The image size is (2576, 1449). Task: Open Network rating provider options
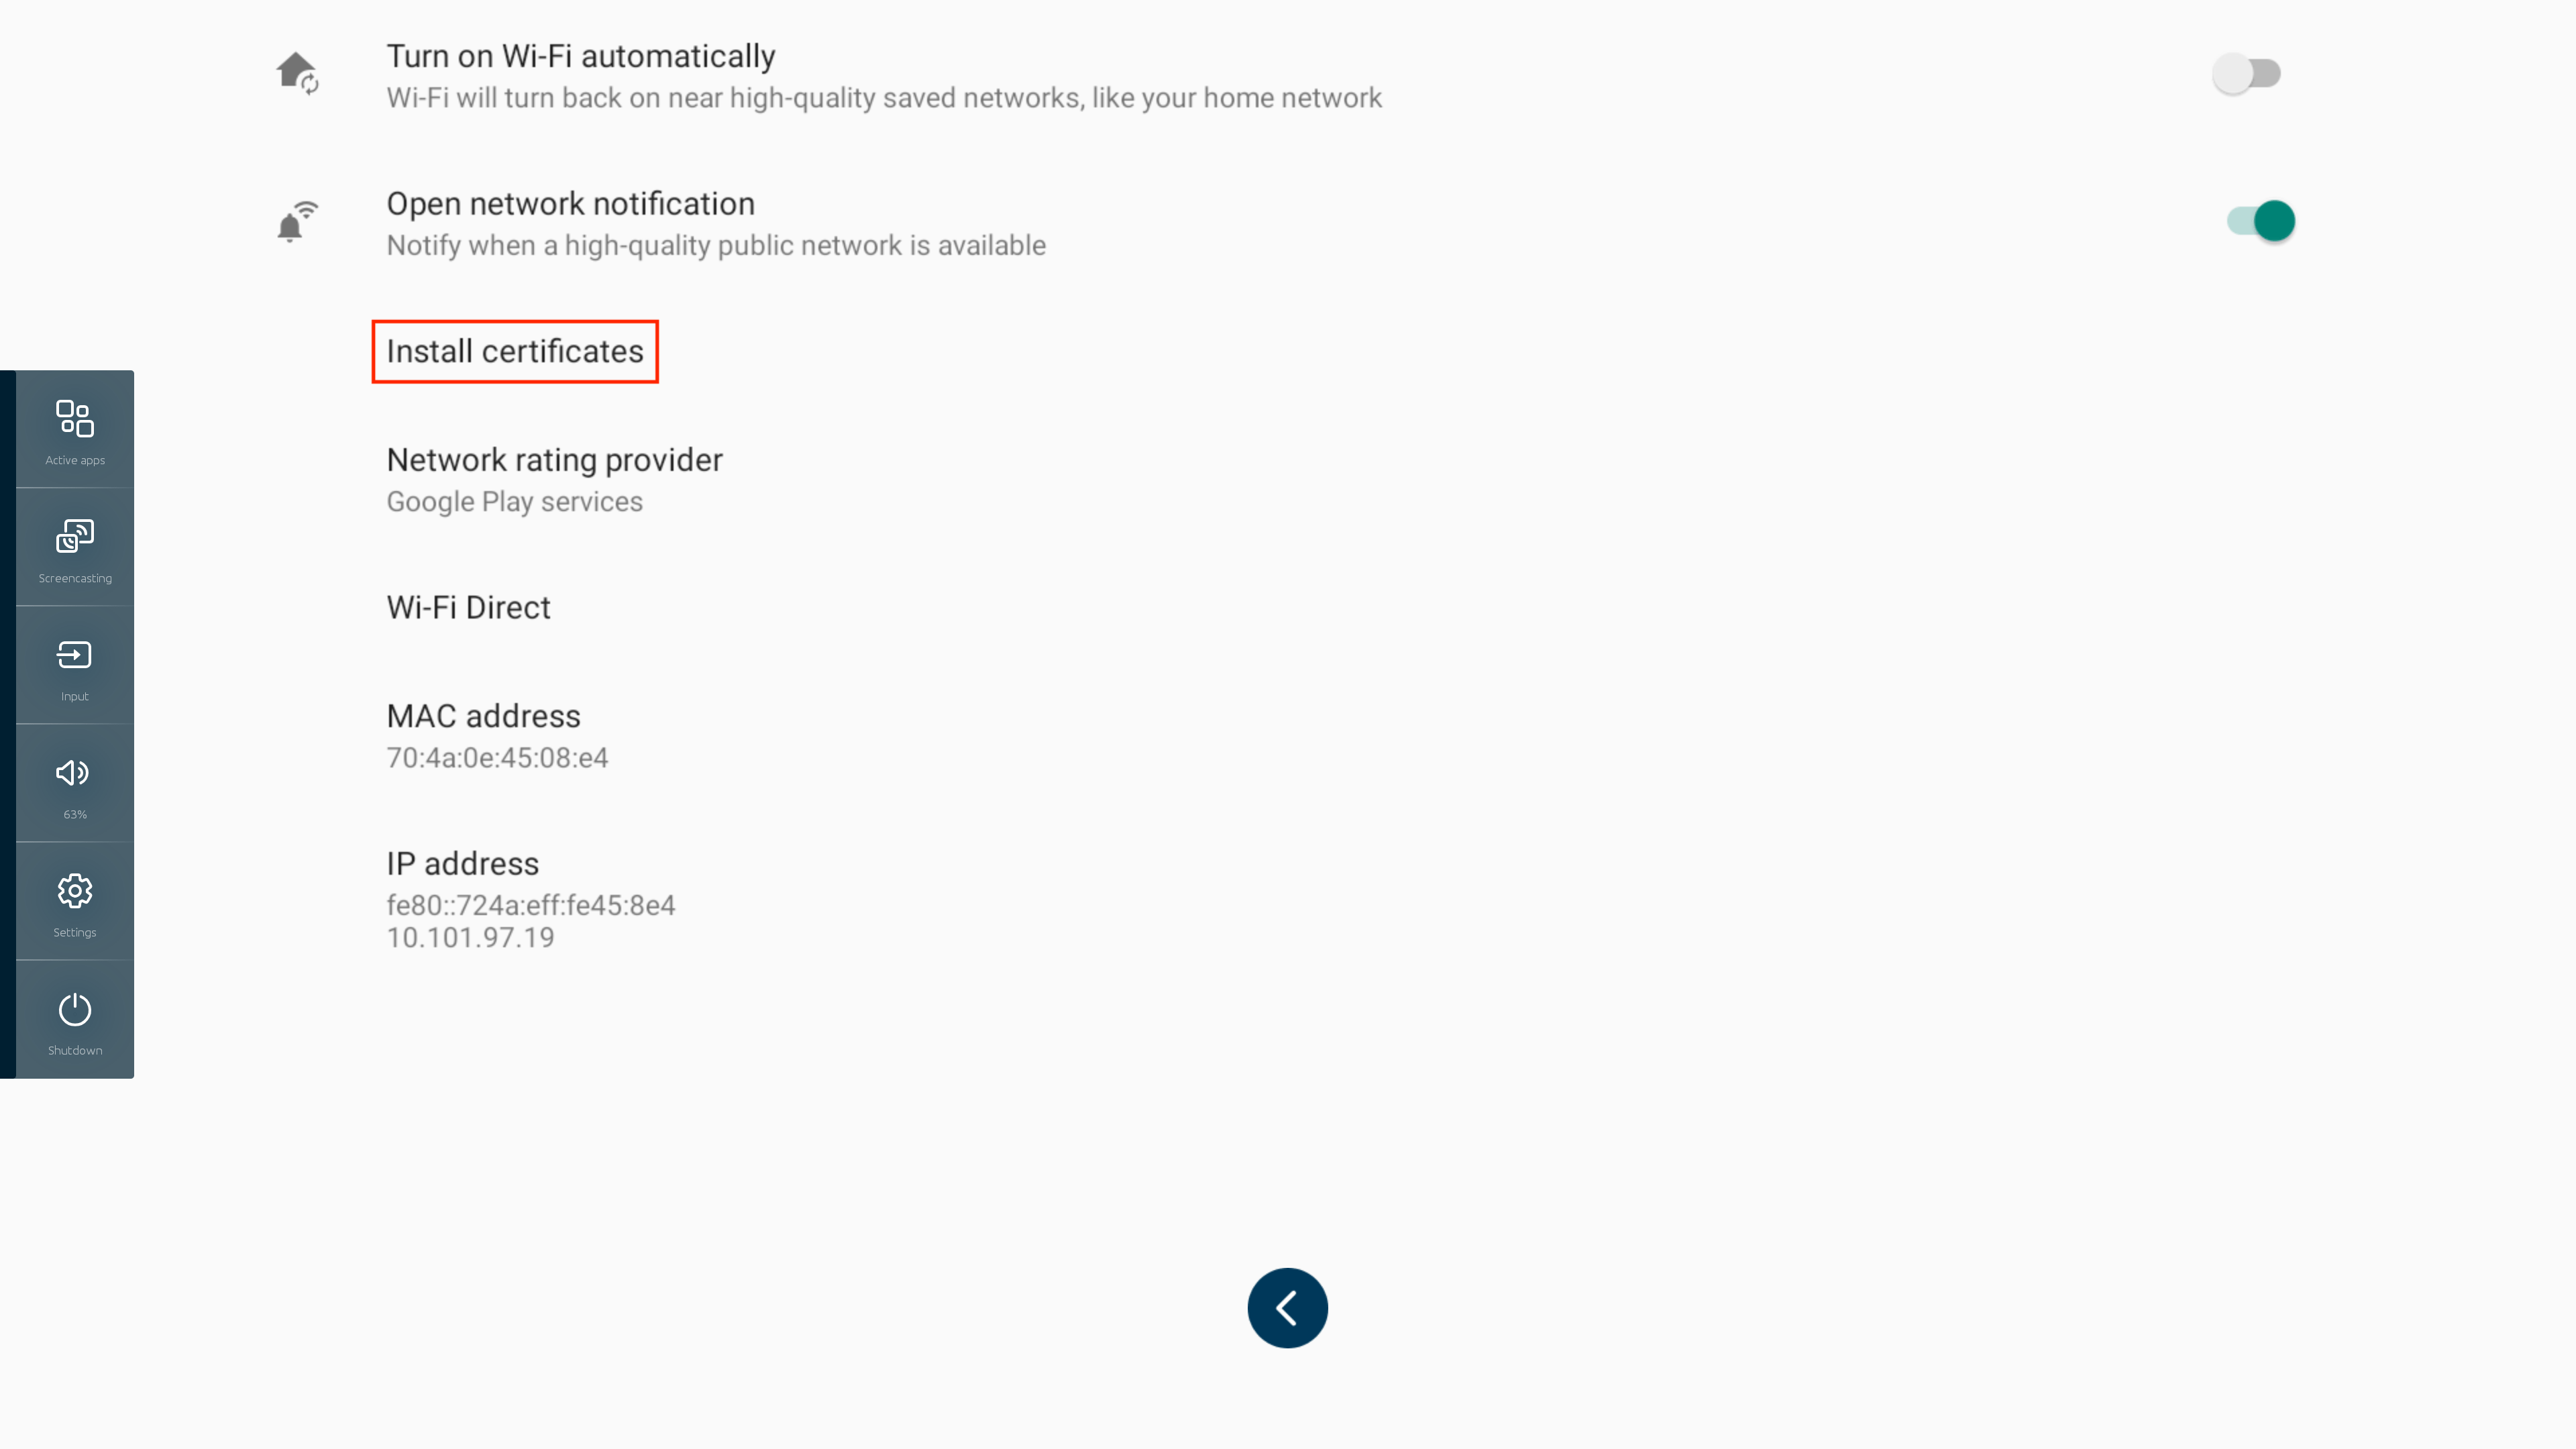coord(554,478)
